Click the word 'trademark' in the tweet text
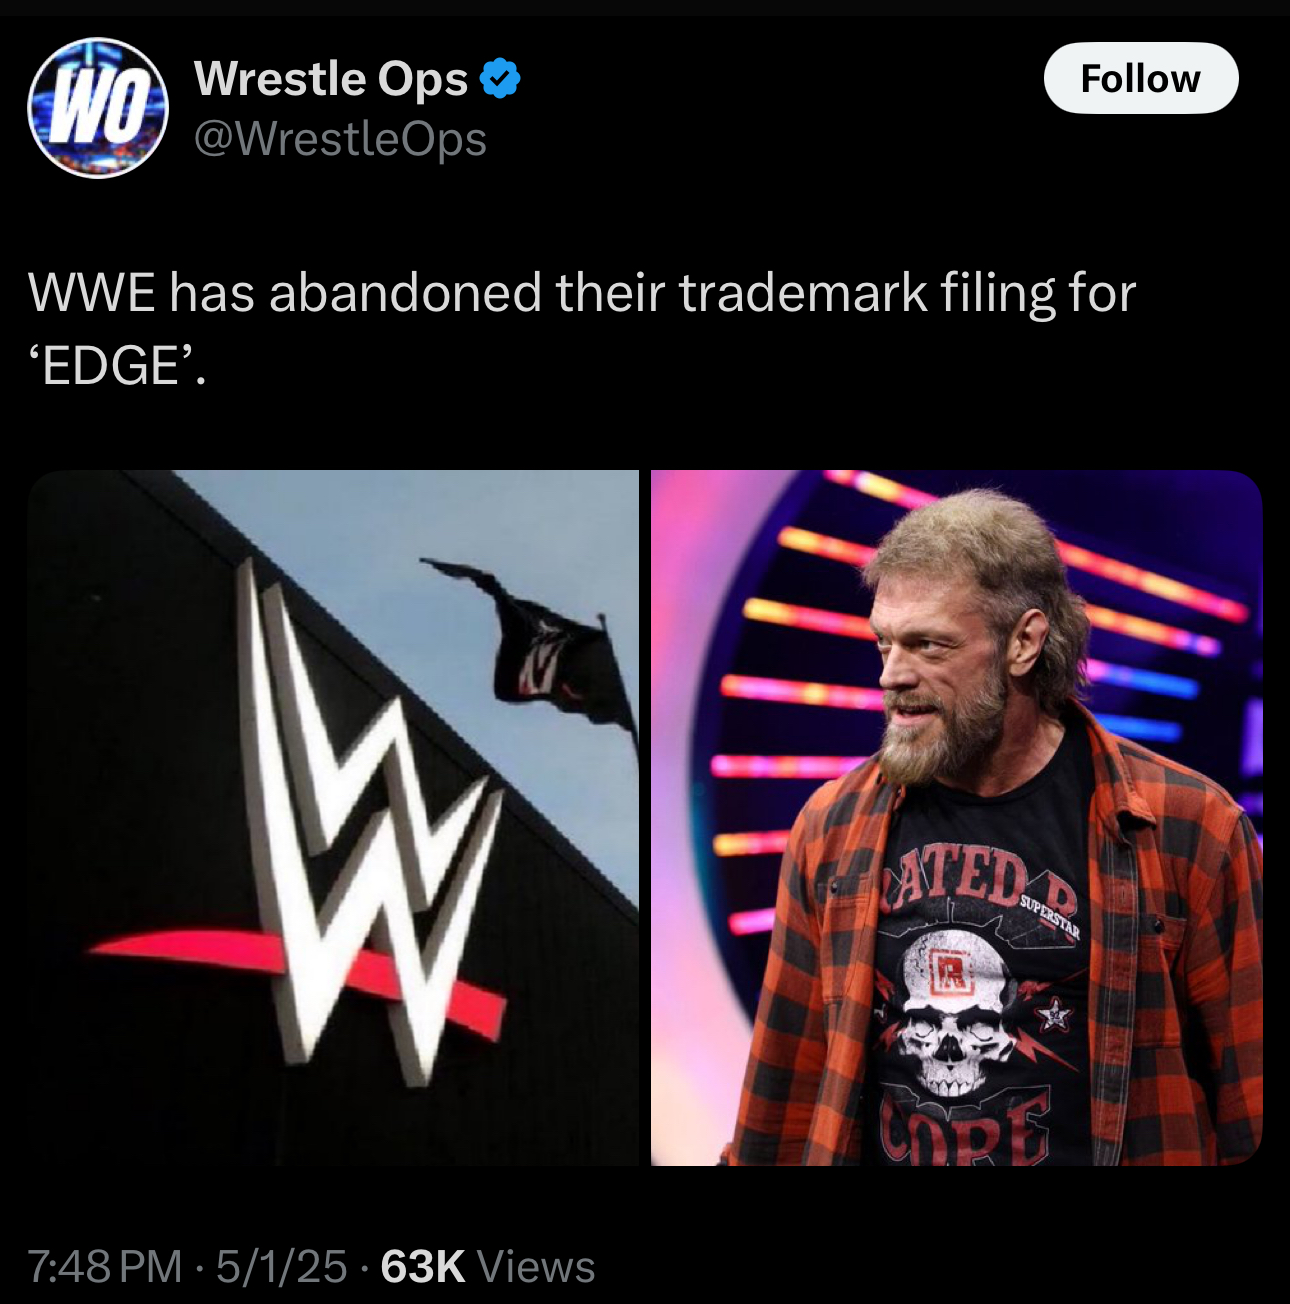Screen dimensions: 1290x1304 click(x=803, y=293)
